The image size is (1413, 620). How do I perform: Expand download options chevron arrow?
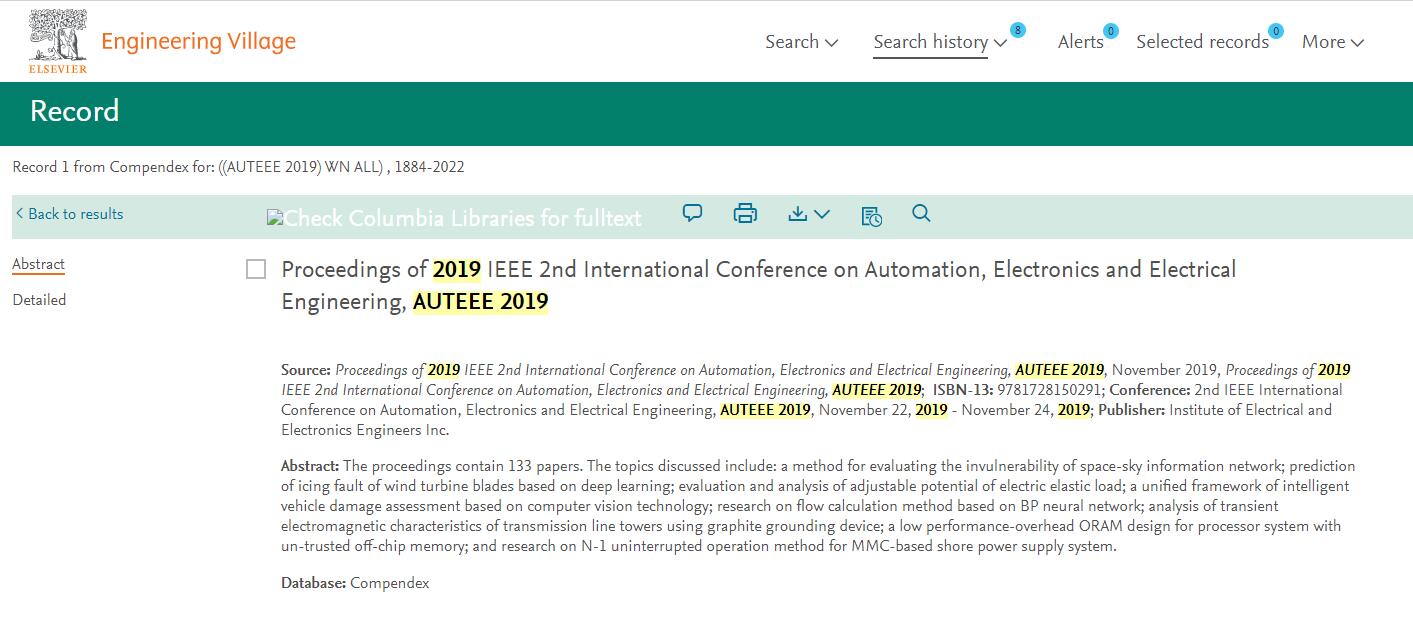coord(822,214)
